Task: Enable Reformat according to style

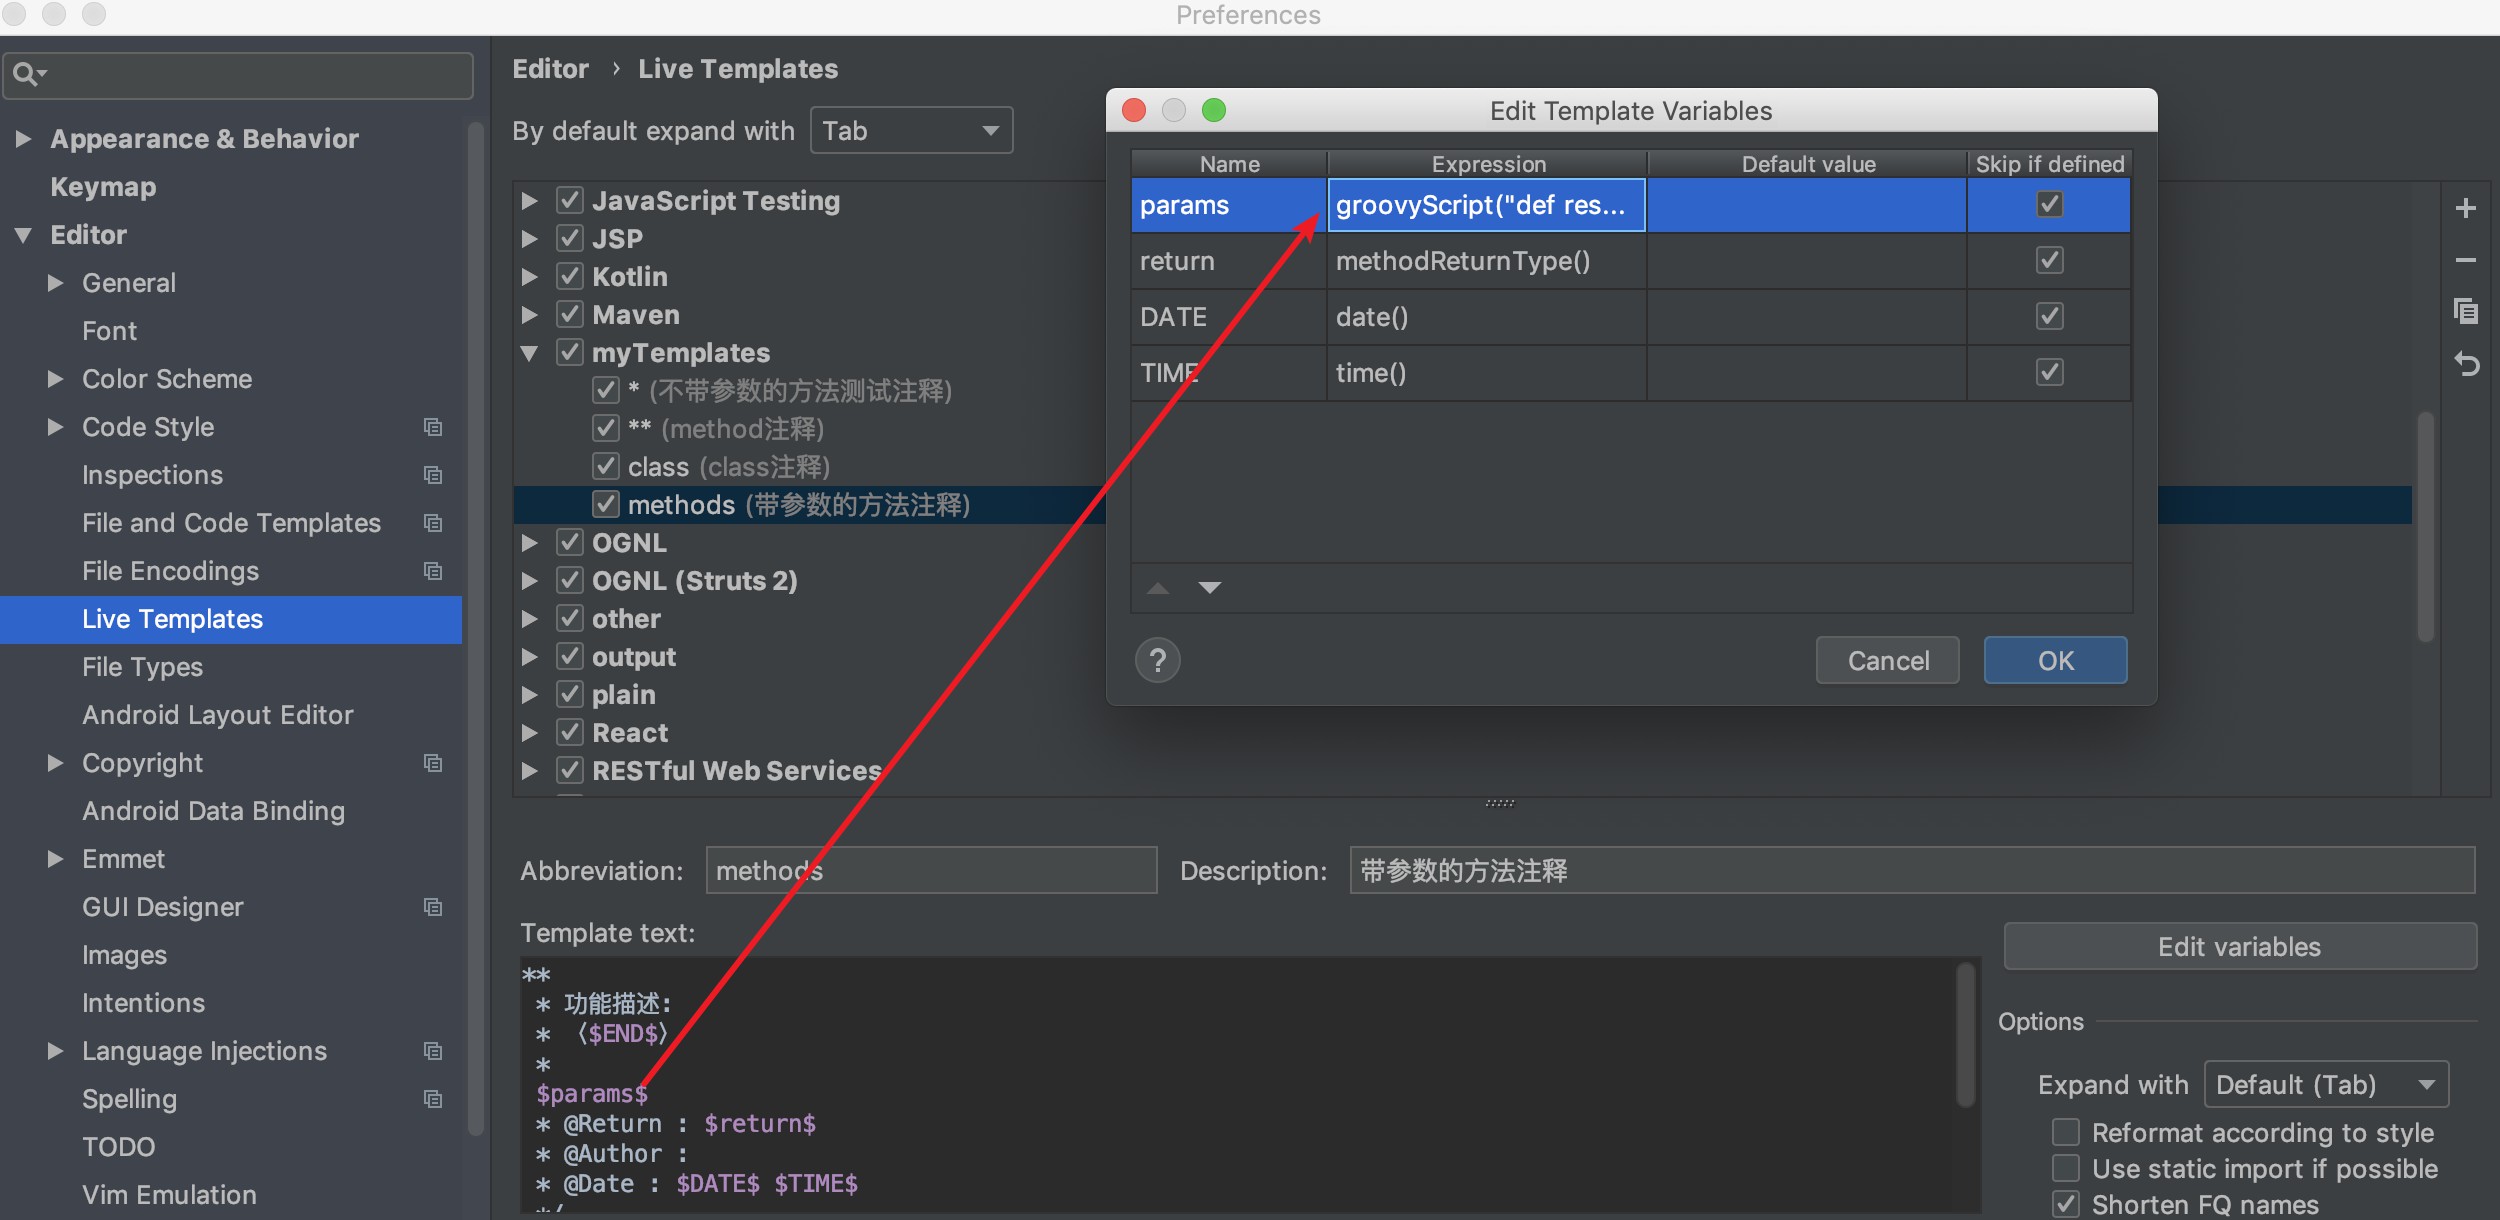Action: click(x=2065, y=1132)
